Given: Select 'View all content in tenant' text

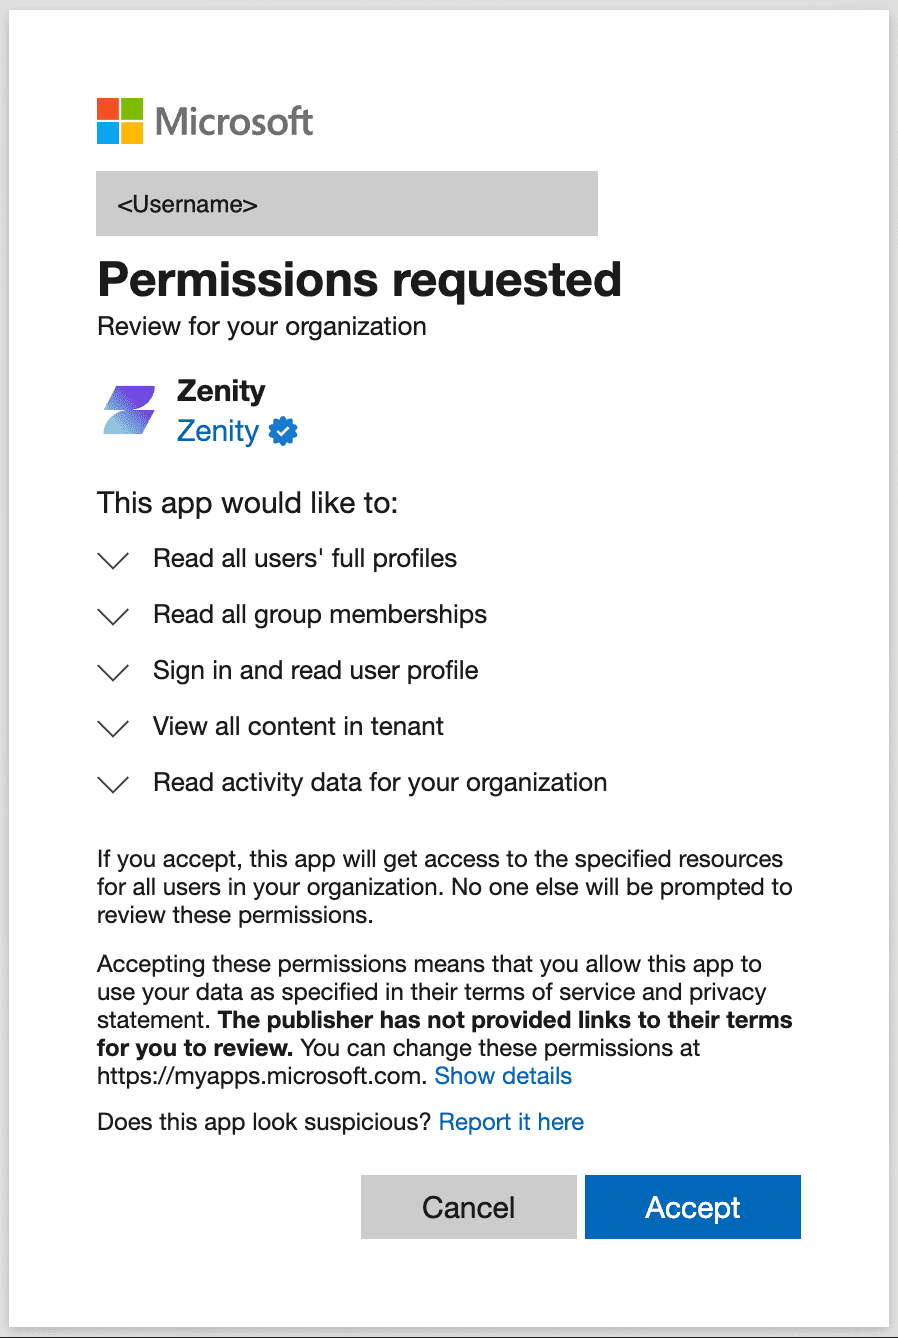Looking at the screenshot, I should coord(298,726).
